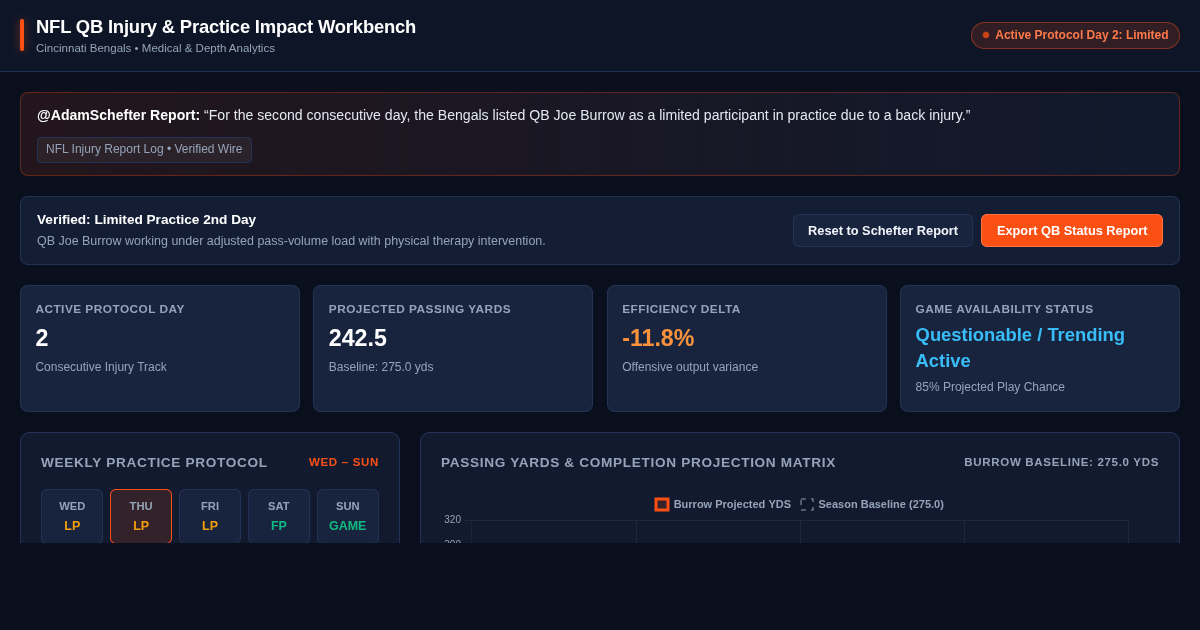Open the SAT full practice day
Image resolution: width=1200 pixels, height=630 pixels.
279,516
